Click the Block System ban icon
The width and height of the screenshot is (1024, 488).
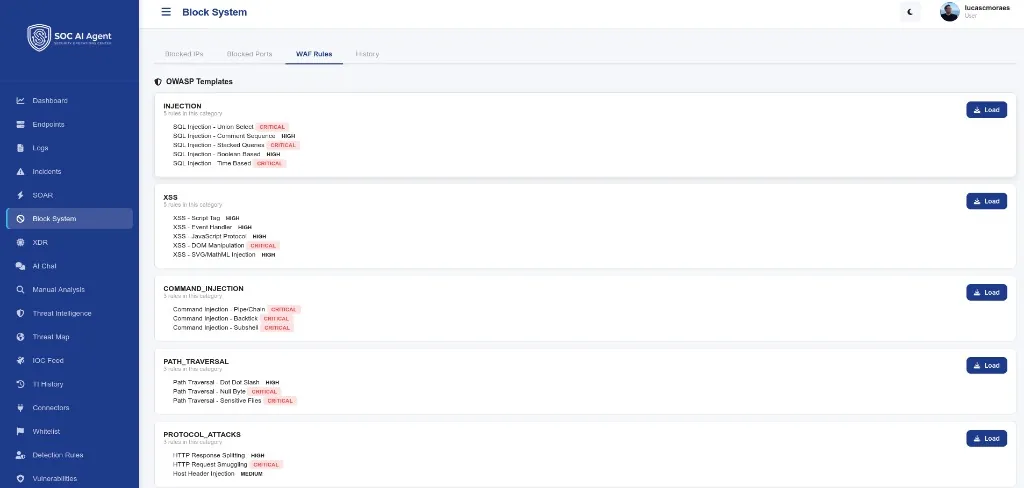20,219
